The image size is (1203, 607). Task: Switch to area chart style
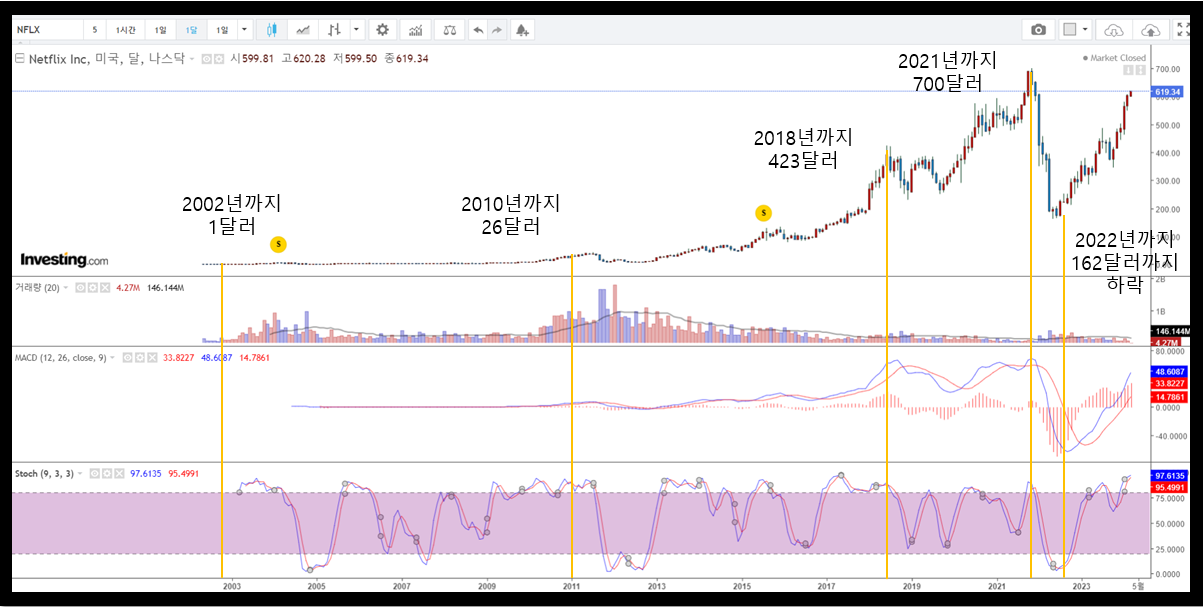(x=302, y=30)
